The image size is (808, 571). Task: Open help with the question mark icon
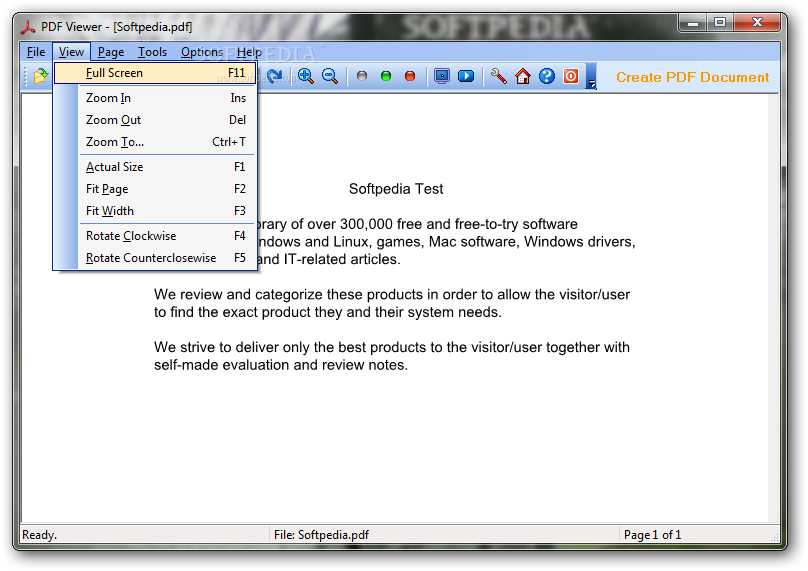click(x=547, y=76)
